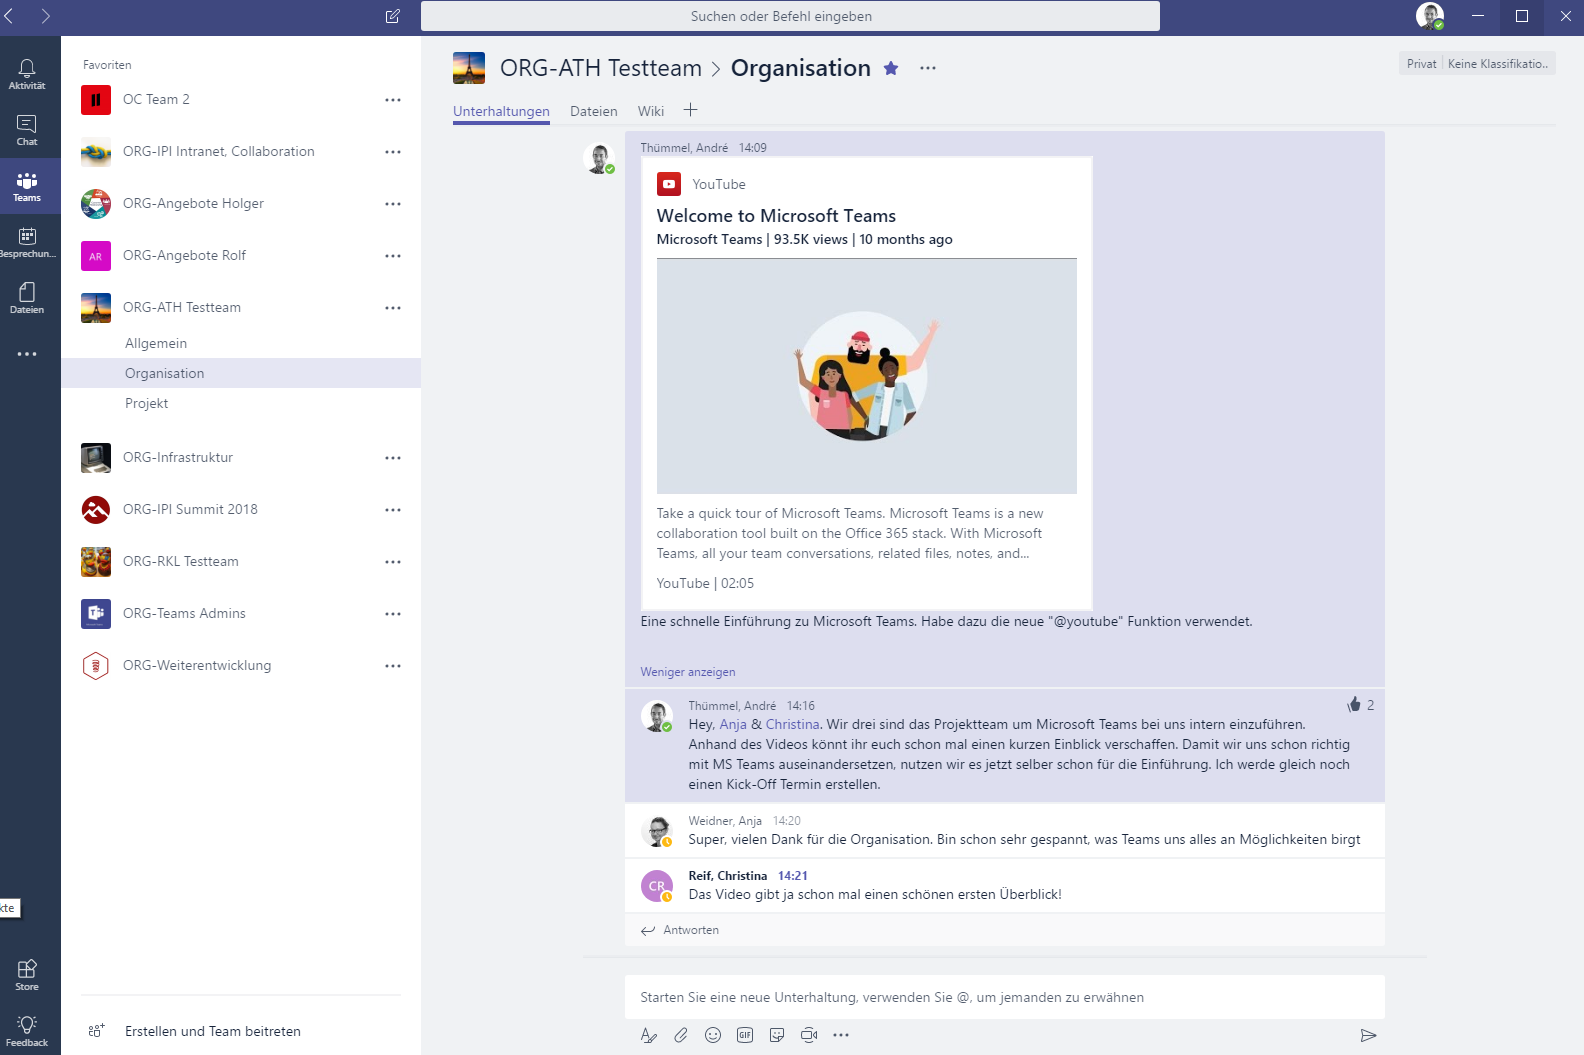Open channel options ellipsis next to Organisation
The image size is (1584, 1055).
pos(928,68)
